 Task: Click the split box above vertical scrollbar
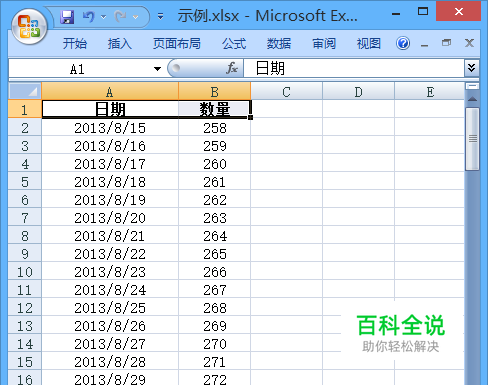[x=472, y=86]
